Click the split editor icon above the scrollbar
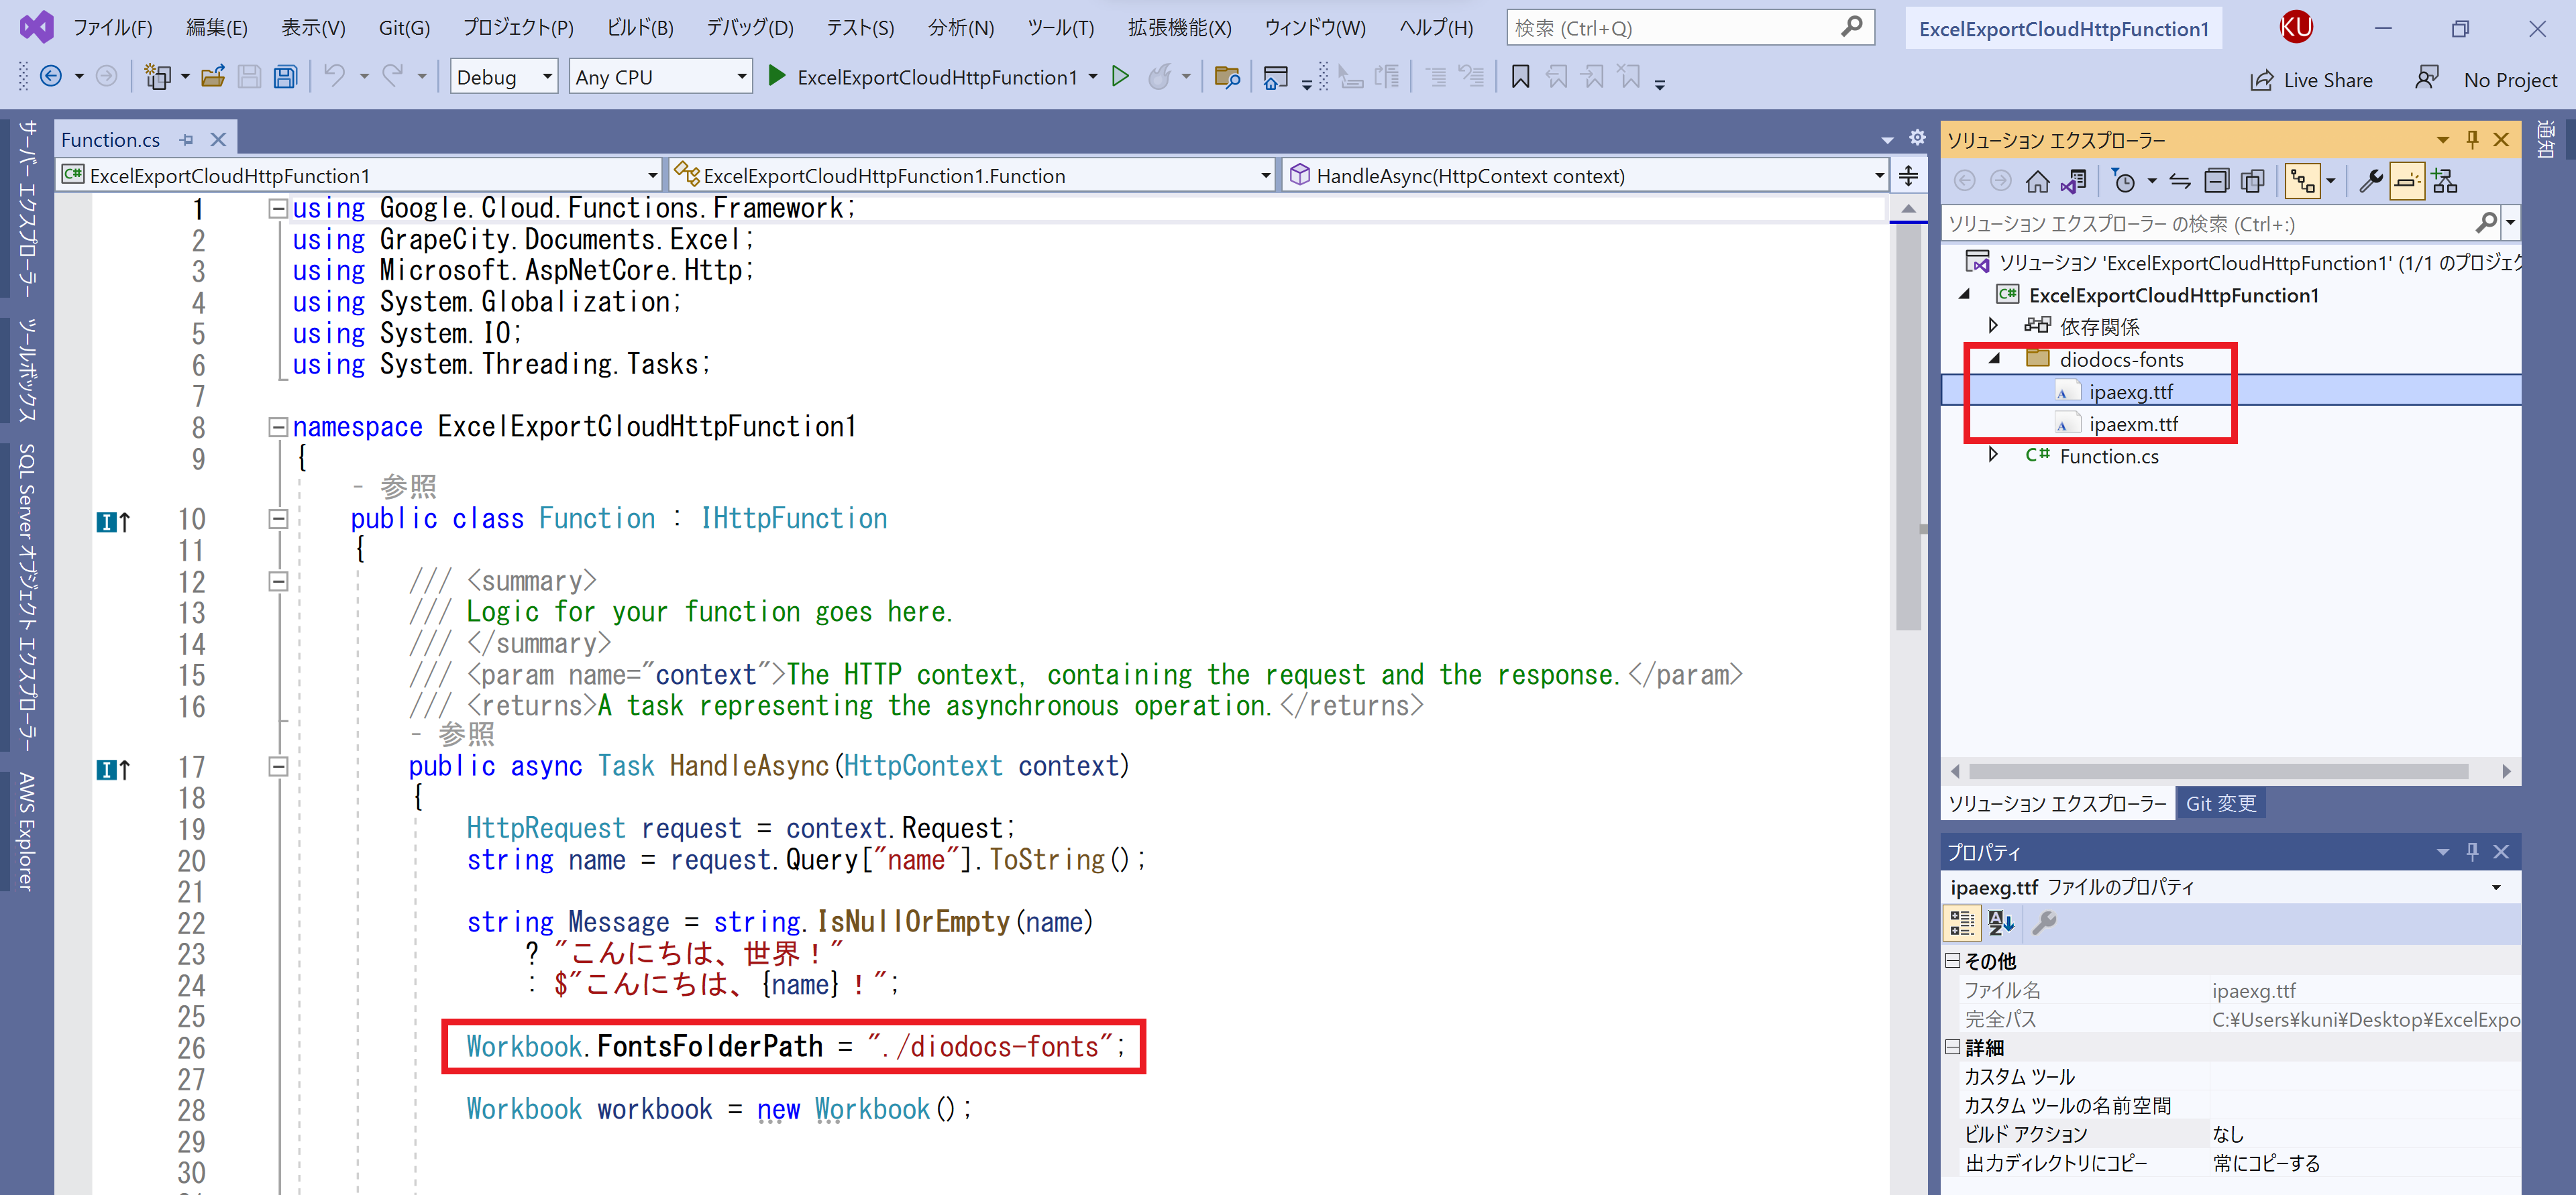This screenshot has height=1195, width=2576. pyautogui.click(x=1908, y=176)
